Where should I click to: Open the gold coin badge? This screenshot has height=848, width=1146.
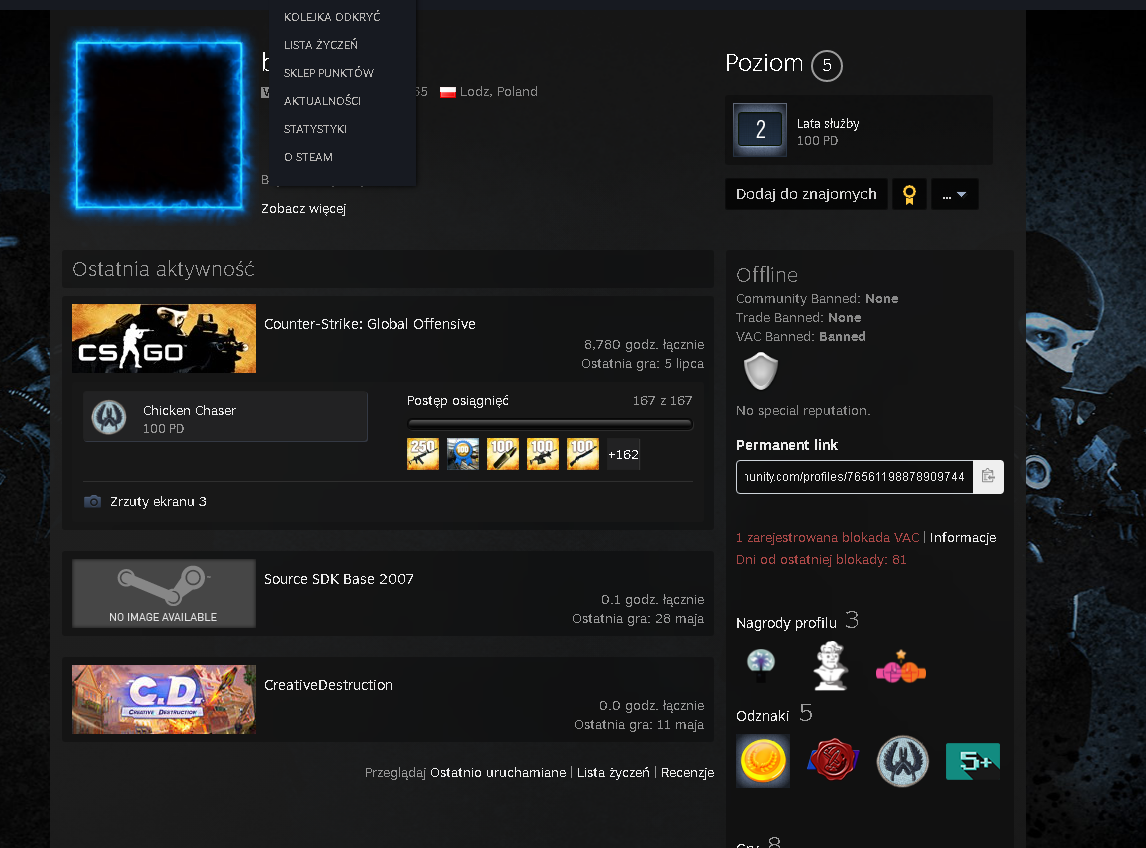point(762,761)
